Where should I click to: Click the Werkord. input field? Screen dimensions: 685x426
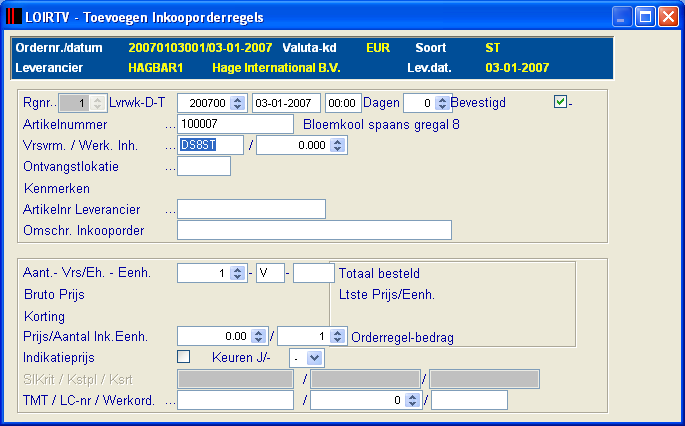469,400
